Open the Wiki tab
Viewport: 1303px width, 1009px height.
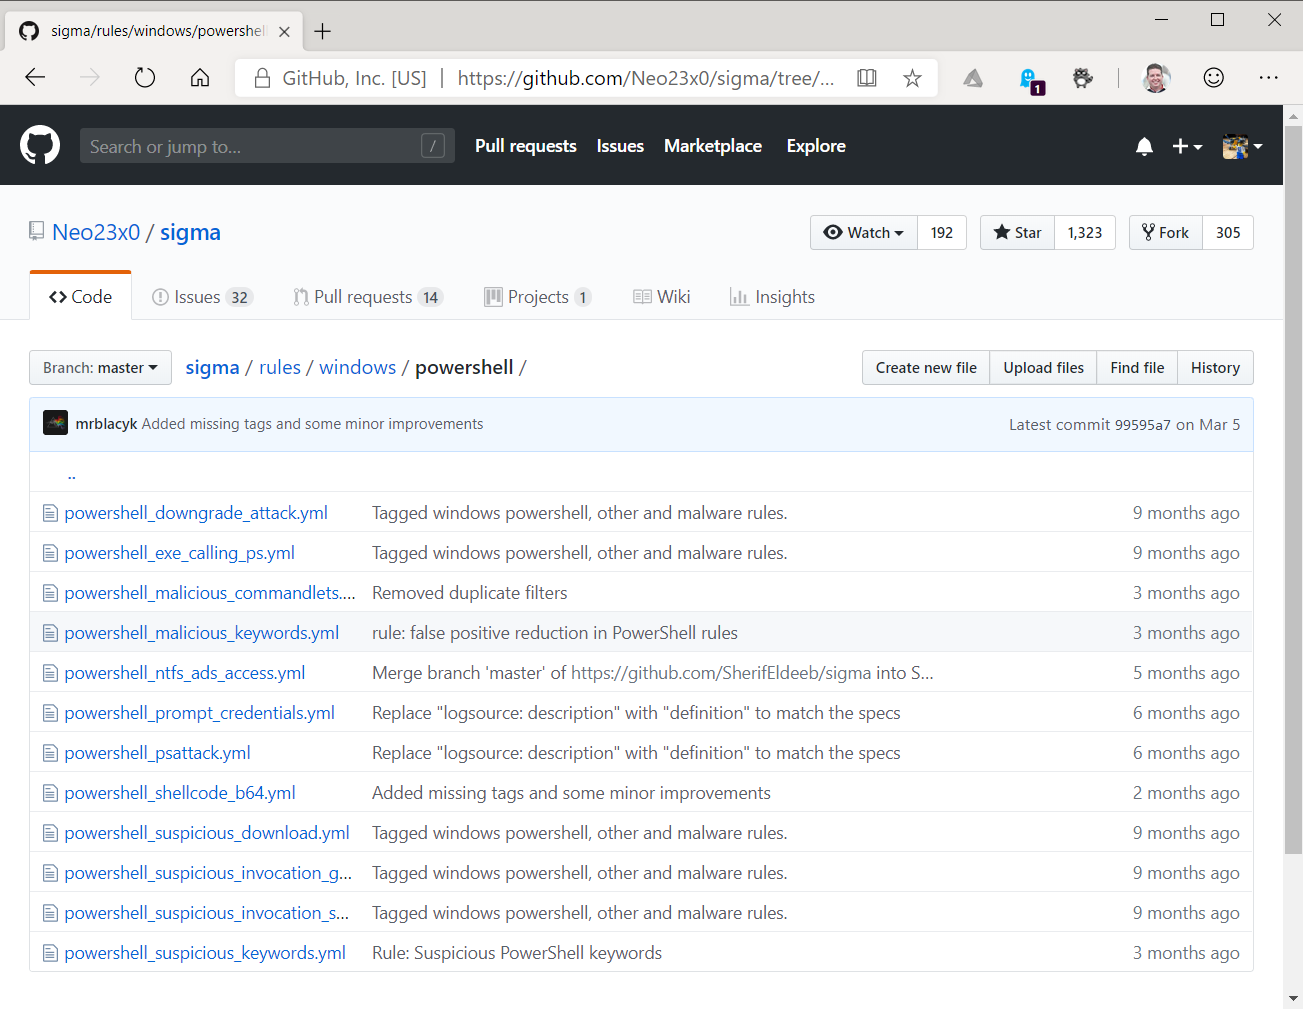[662, 297]
